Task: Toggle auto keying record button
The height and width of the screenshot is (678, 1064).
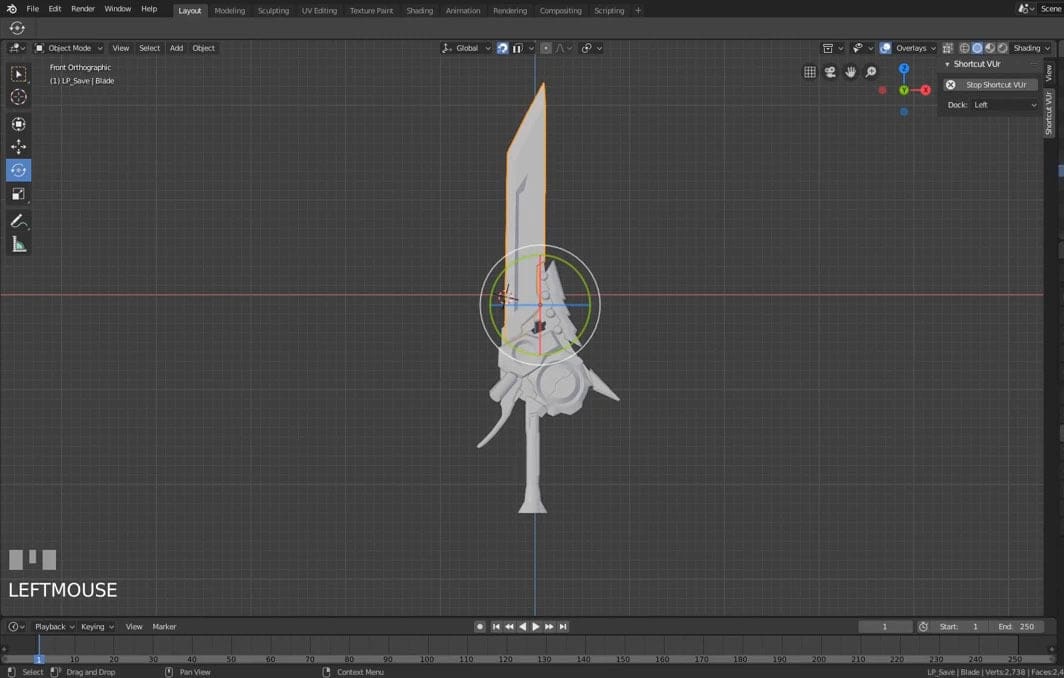Action: click(x=480, y=626)
